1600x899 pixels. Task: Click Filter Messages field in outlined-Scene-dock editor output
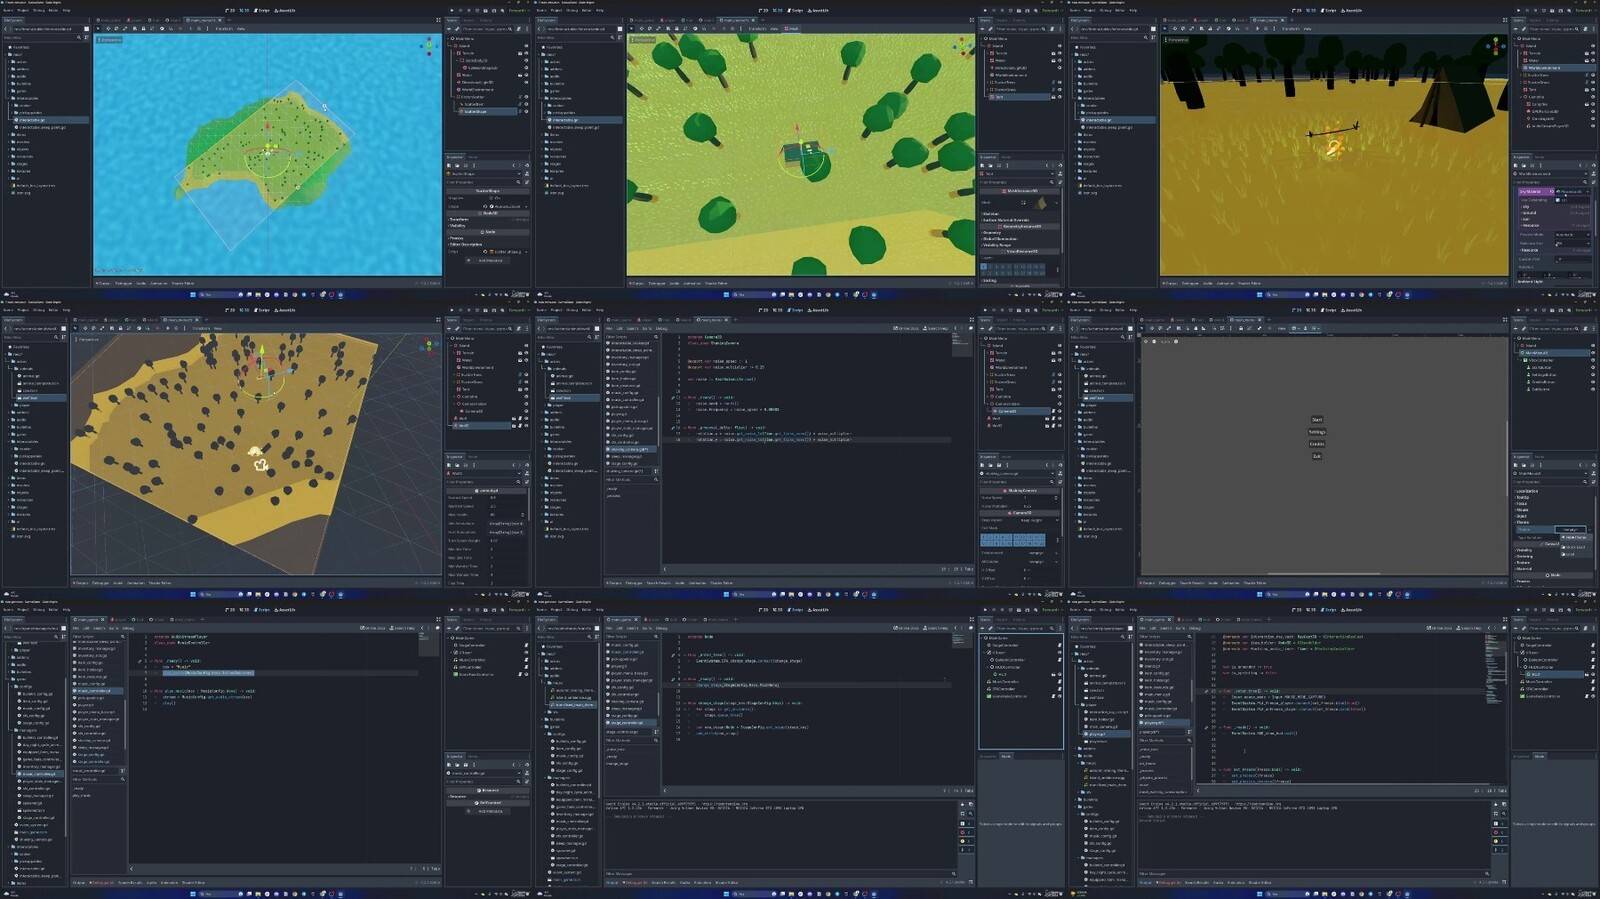coord(781,874)
